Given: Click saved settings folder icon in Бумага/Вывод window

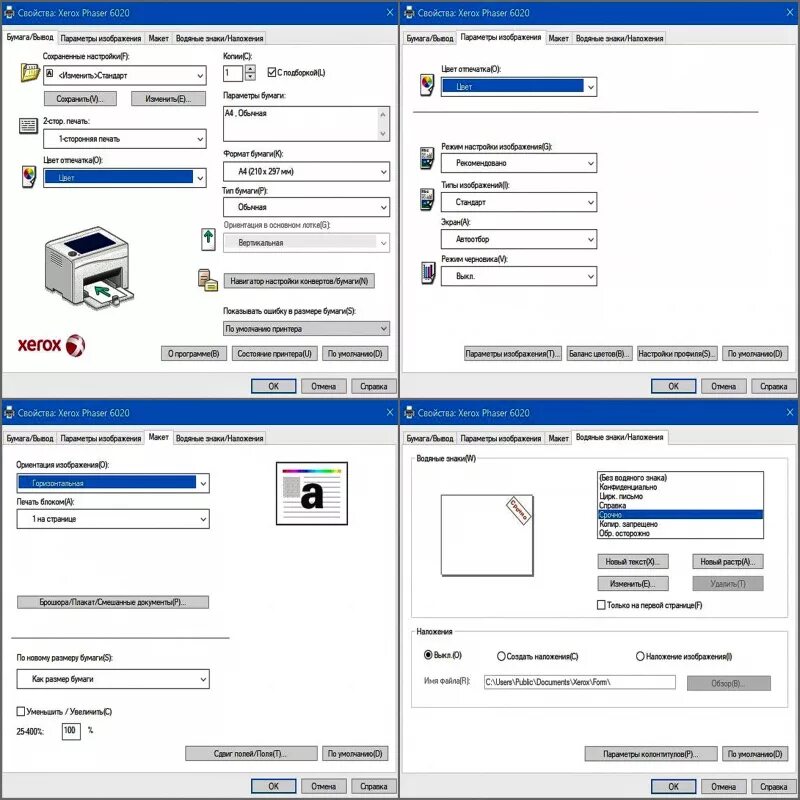Looking at the screenshot, I should tap(30, 72).
